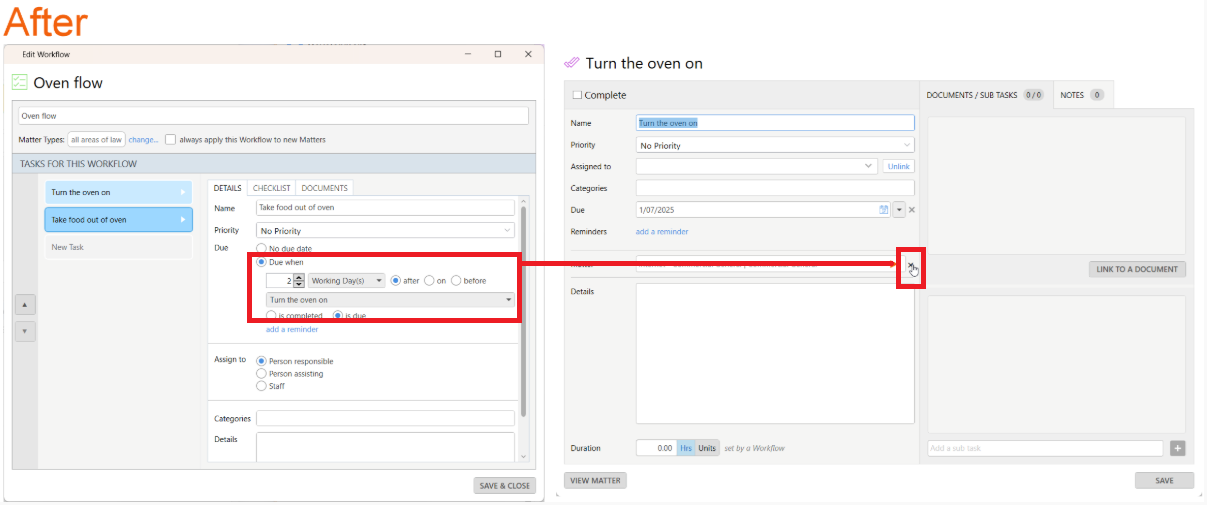Click arrow on Turn the oven on task
Screen dimensions: 1207x505
click(x=182, y=192)
